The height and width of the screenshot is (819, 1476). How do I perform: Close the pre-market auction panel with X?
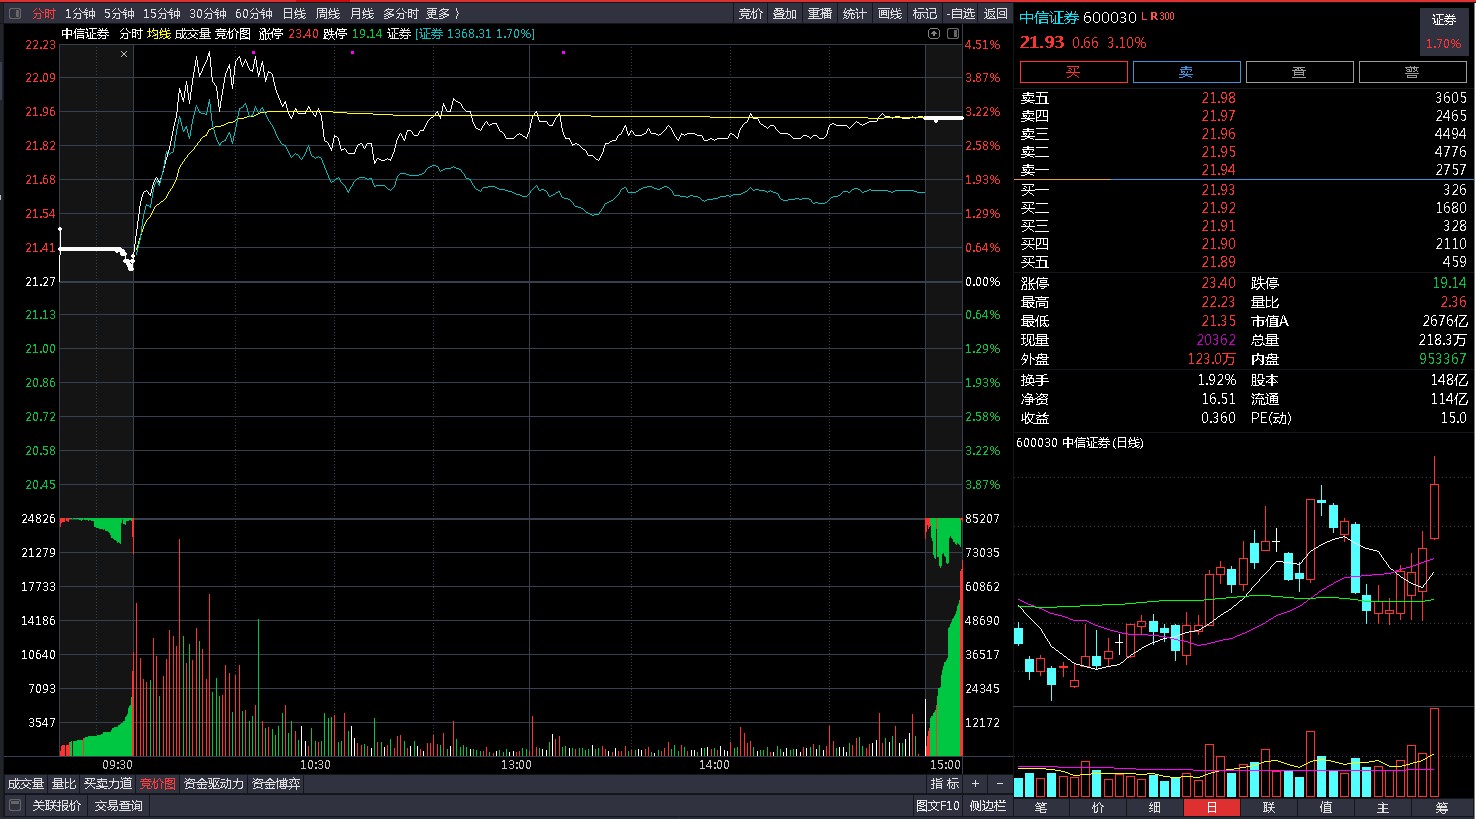124,54
